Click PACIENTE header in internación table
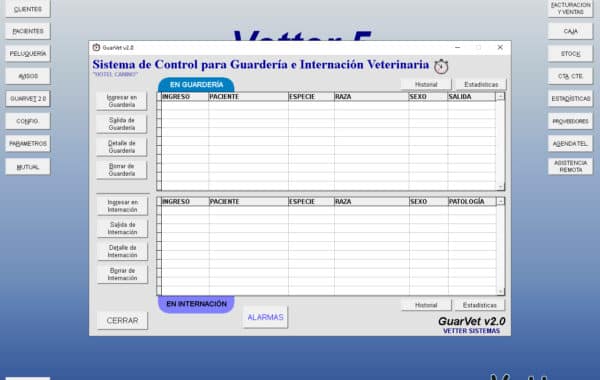This screenshot has height=380, width=600. coord(249,202)
